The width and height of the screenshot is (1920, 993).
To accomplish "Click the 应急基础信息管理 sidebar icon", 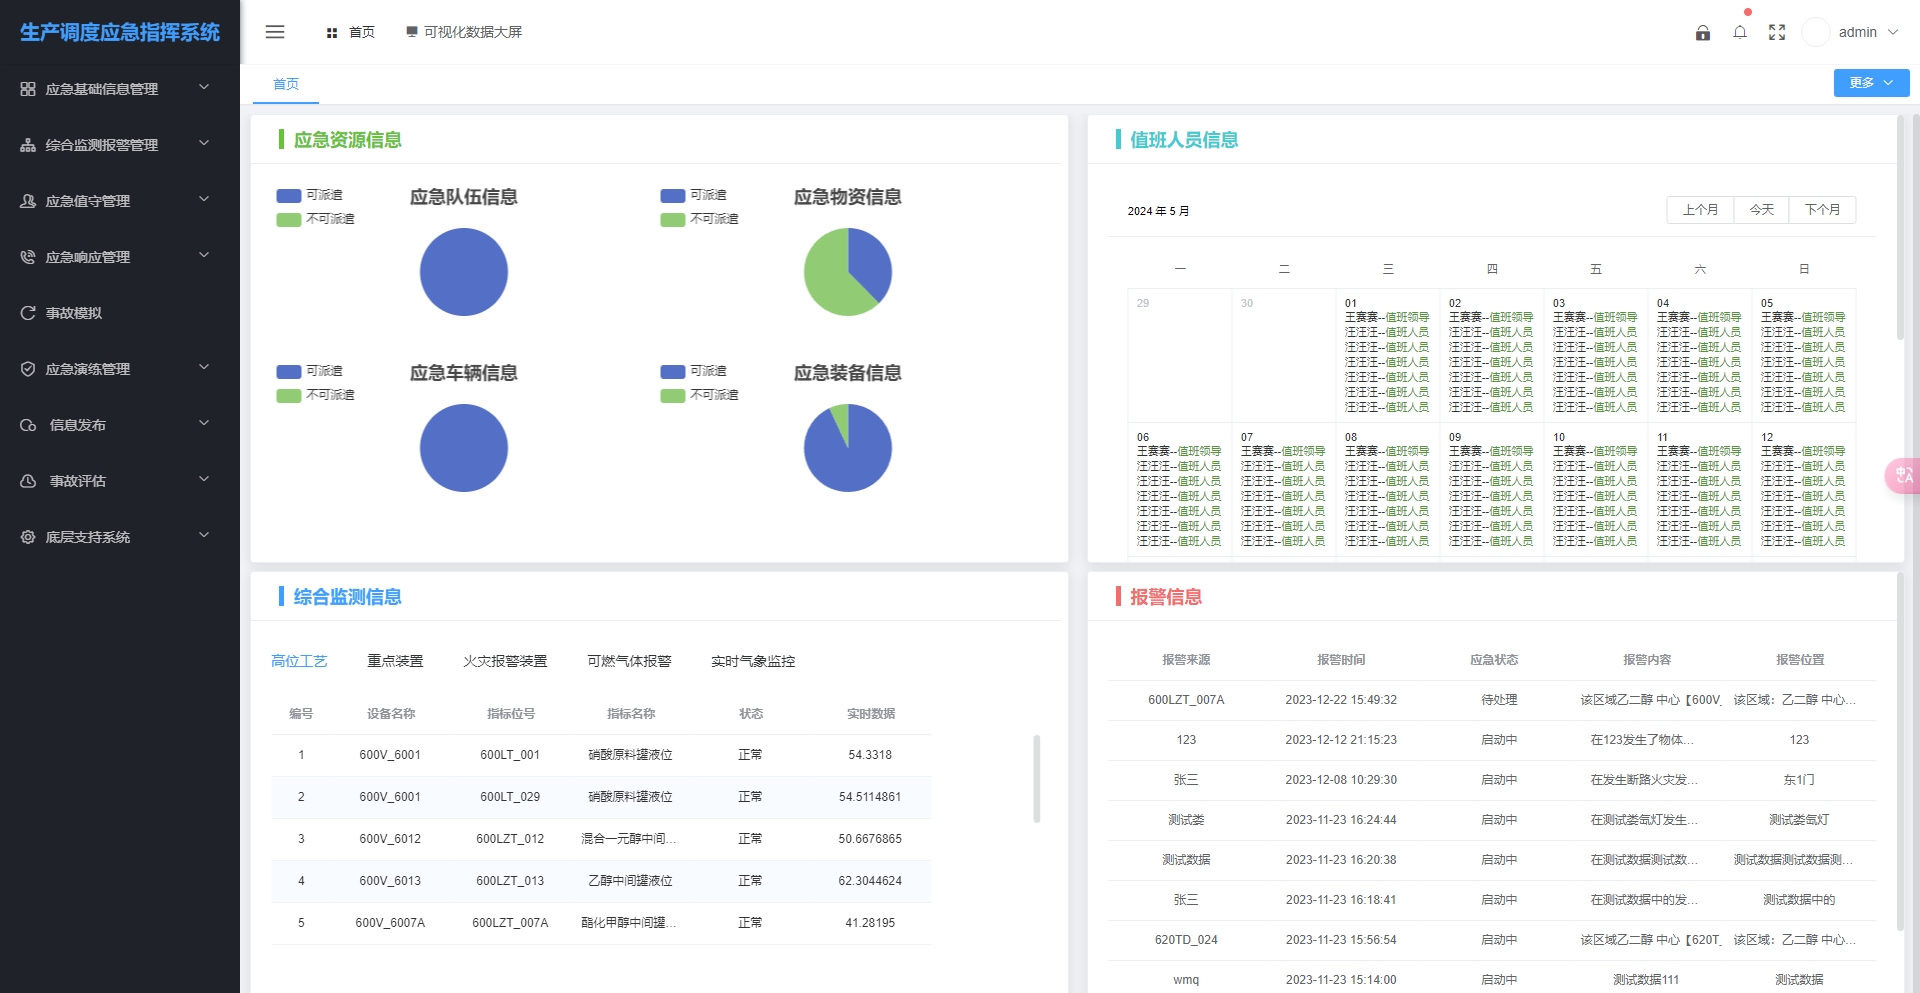I will [28, 89].
